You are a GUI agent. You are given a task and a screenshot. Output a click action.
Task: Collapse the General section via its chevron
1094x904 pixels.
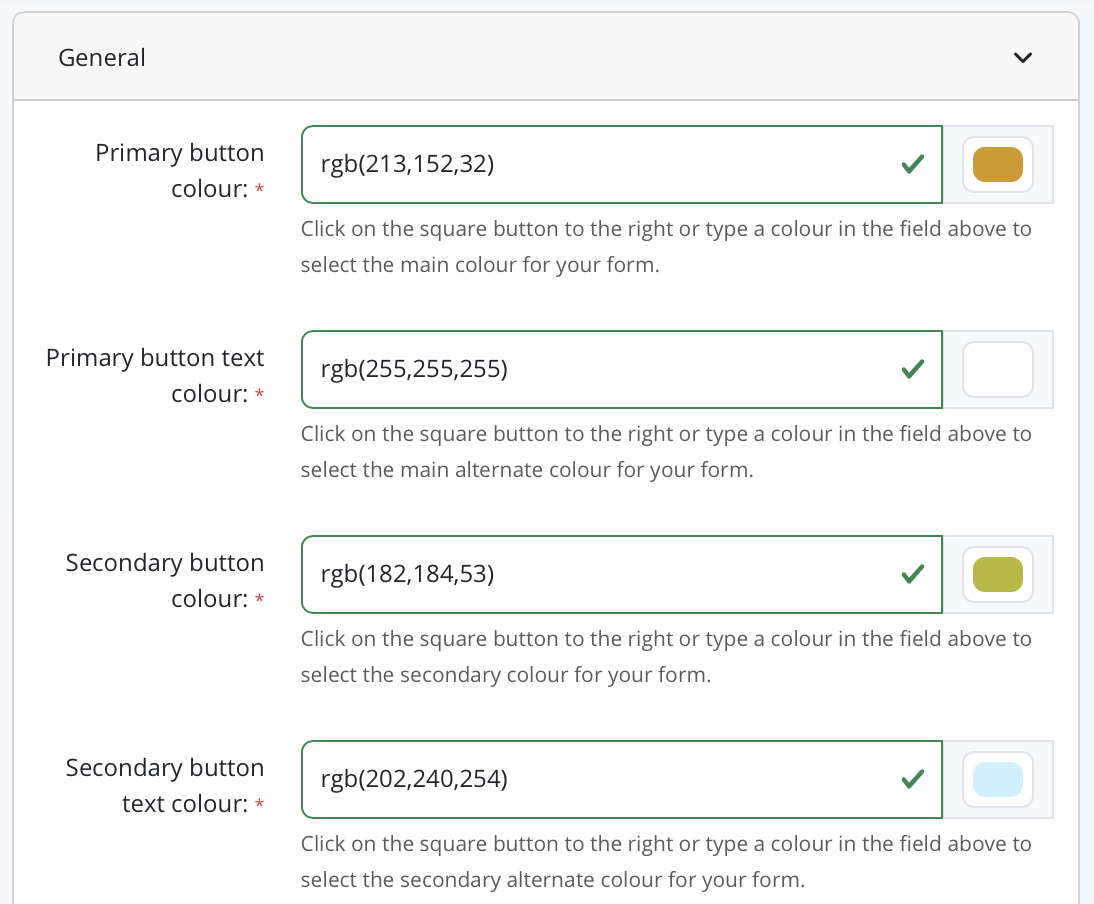tap(1023, 57)
